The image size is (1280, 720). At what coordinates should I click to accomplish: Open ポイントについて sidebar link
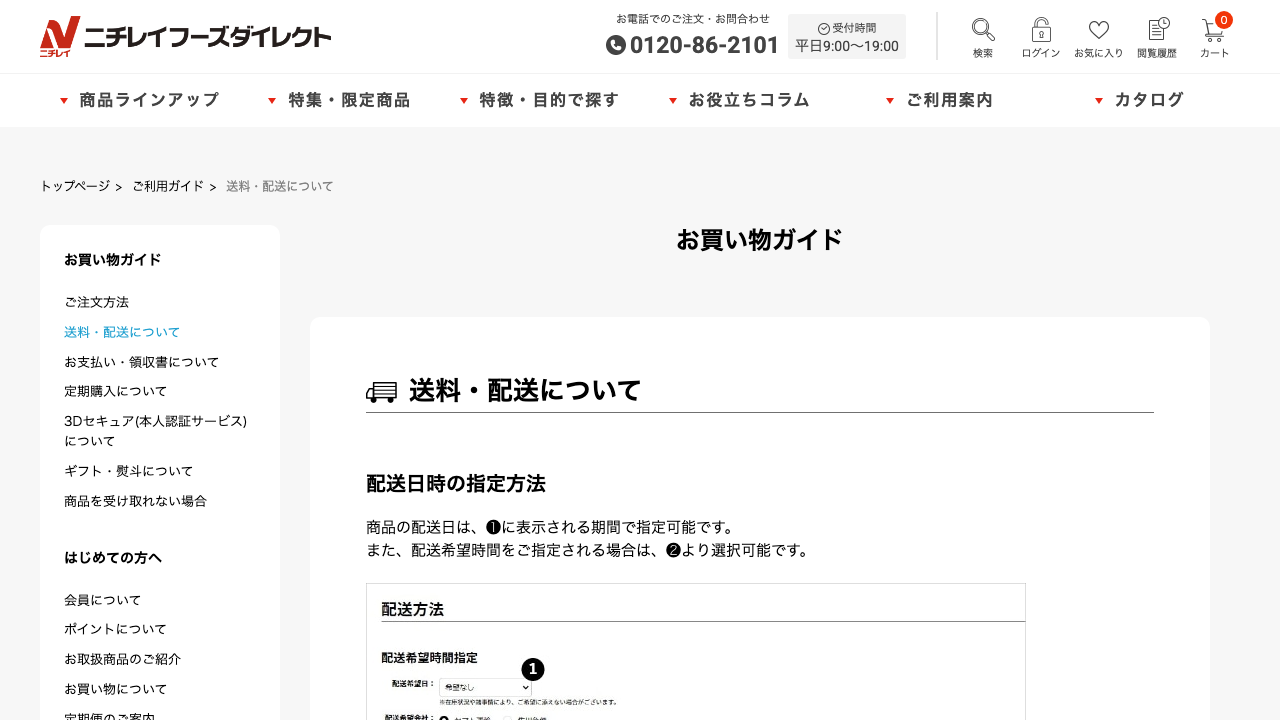pos(115,629)
